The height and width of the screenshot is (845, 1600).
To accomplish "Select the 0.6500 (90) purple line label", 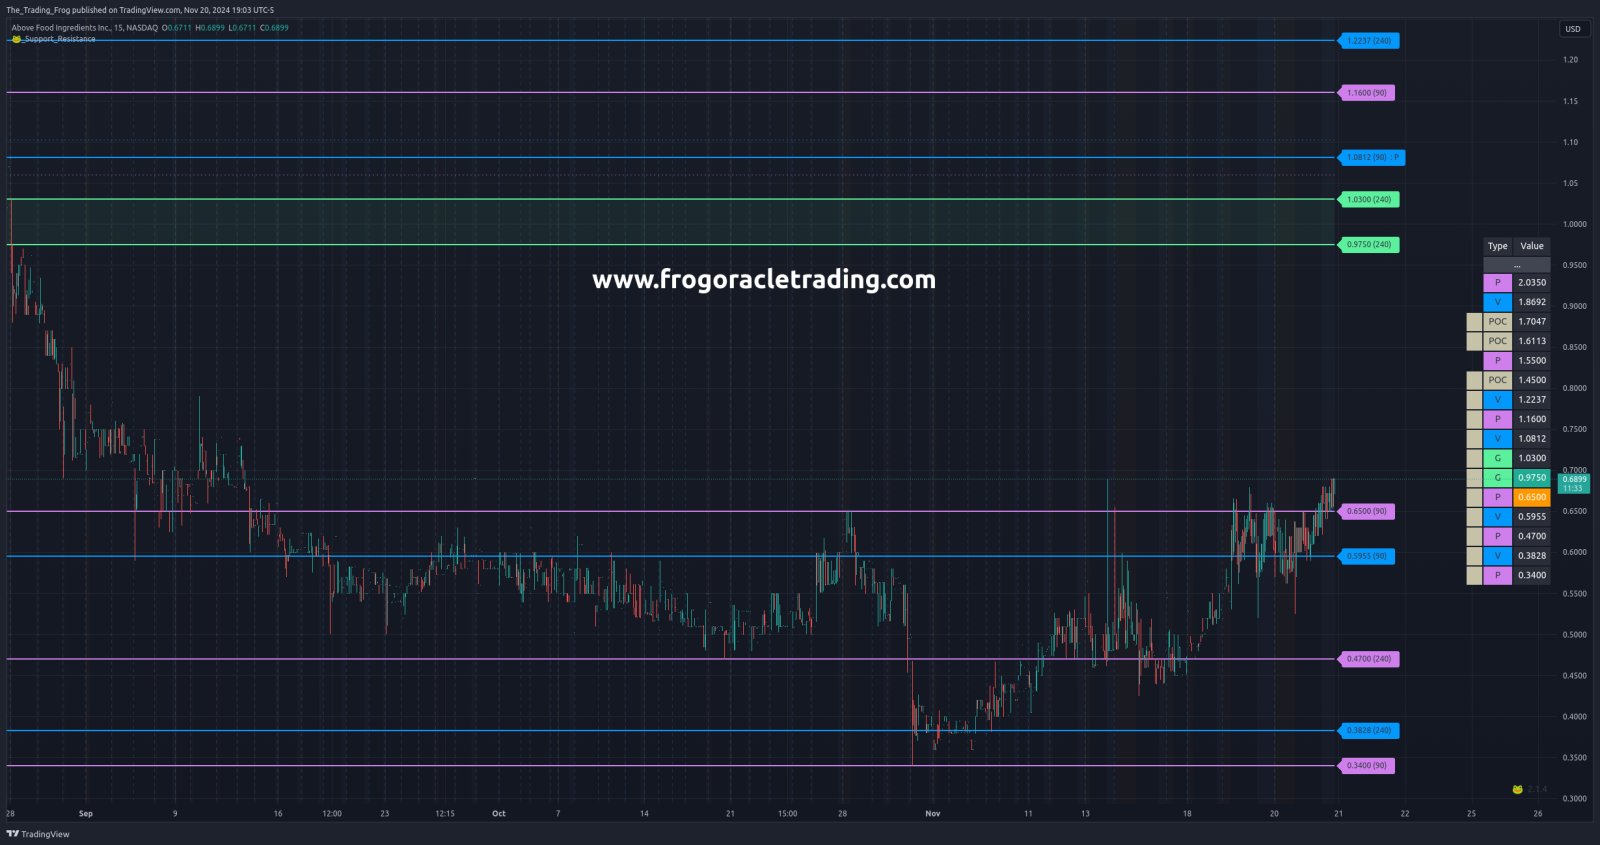I will [x=1366, y=511].
